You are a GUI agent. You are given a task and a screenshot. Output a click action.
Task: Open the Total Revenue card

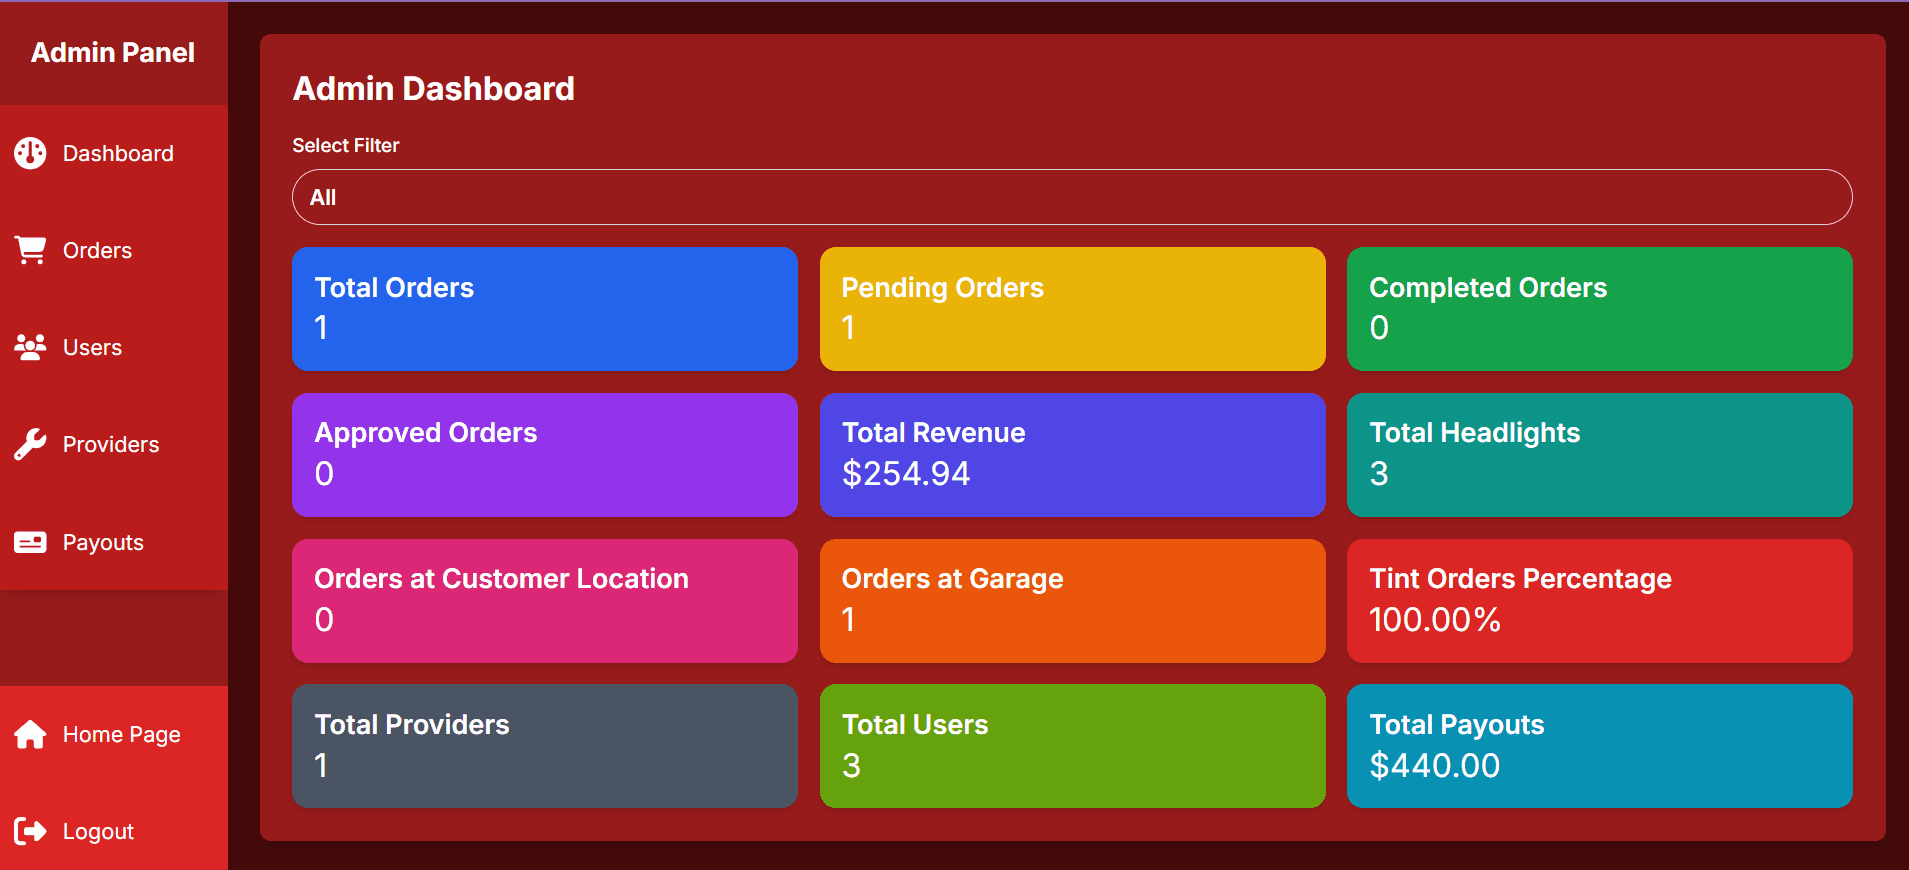[1072, 455]
